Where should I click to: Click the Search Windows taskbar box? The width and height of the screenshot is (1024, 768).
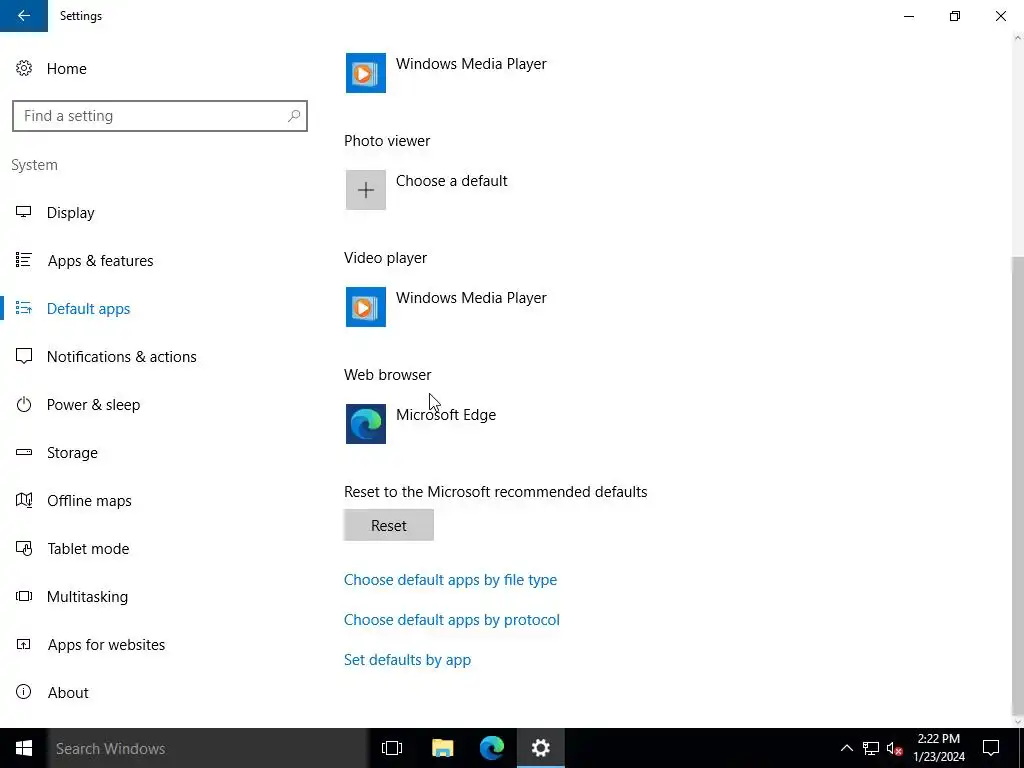tap(208, 748)
